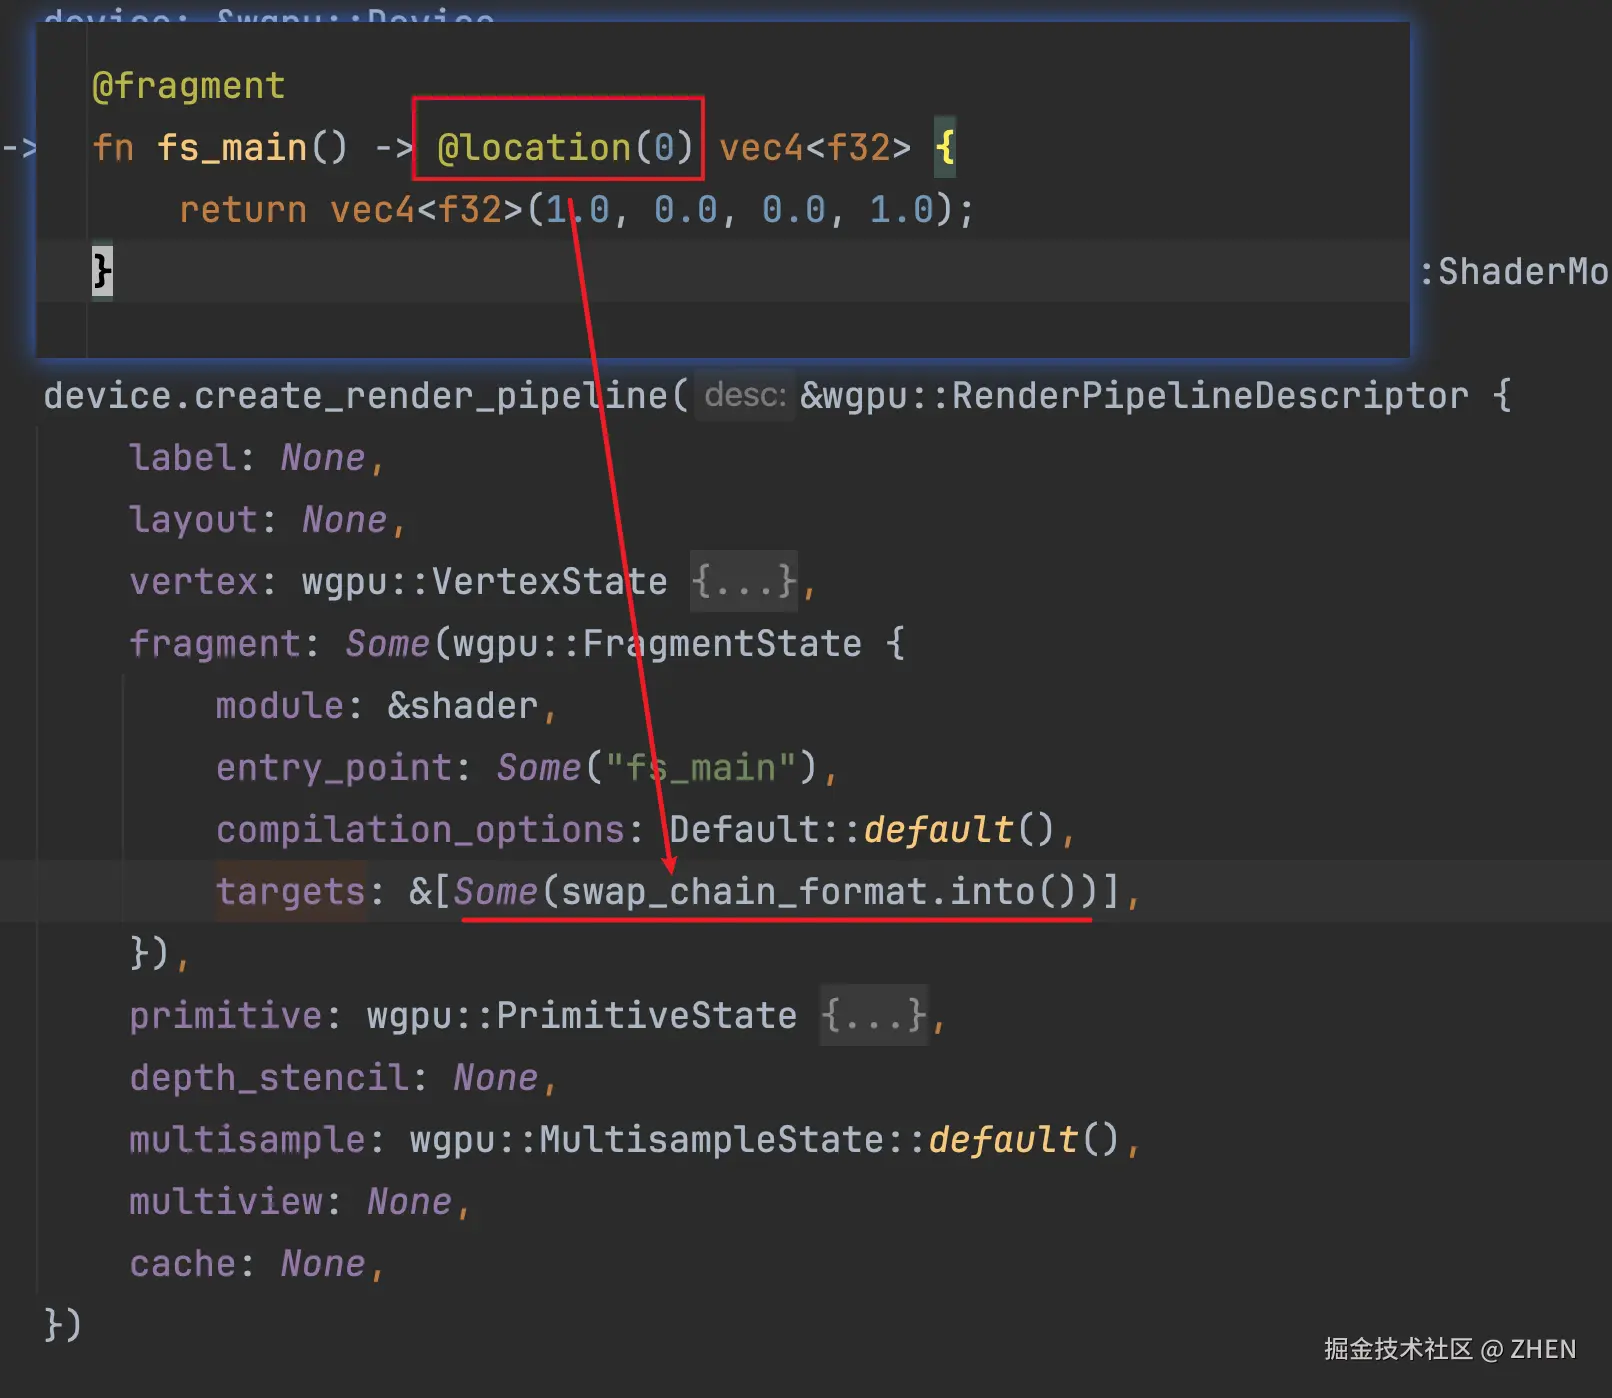Click the fn keyword before fs_main
Image resolution: width=1612 pixels, height=1398 pixels.
pyautogui.click(x=113, y=148)
